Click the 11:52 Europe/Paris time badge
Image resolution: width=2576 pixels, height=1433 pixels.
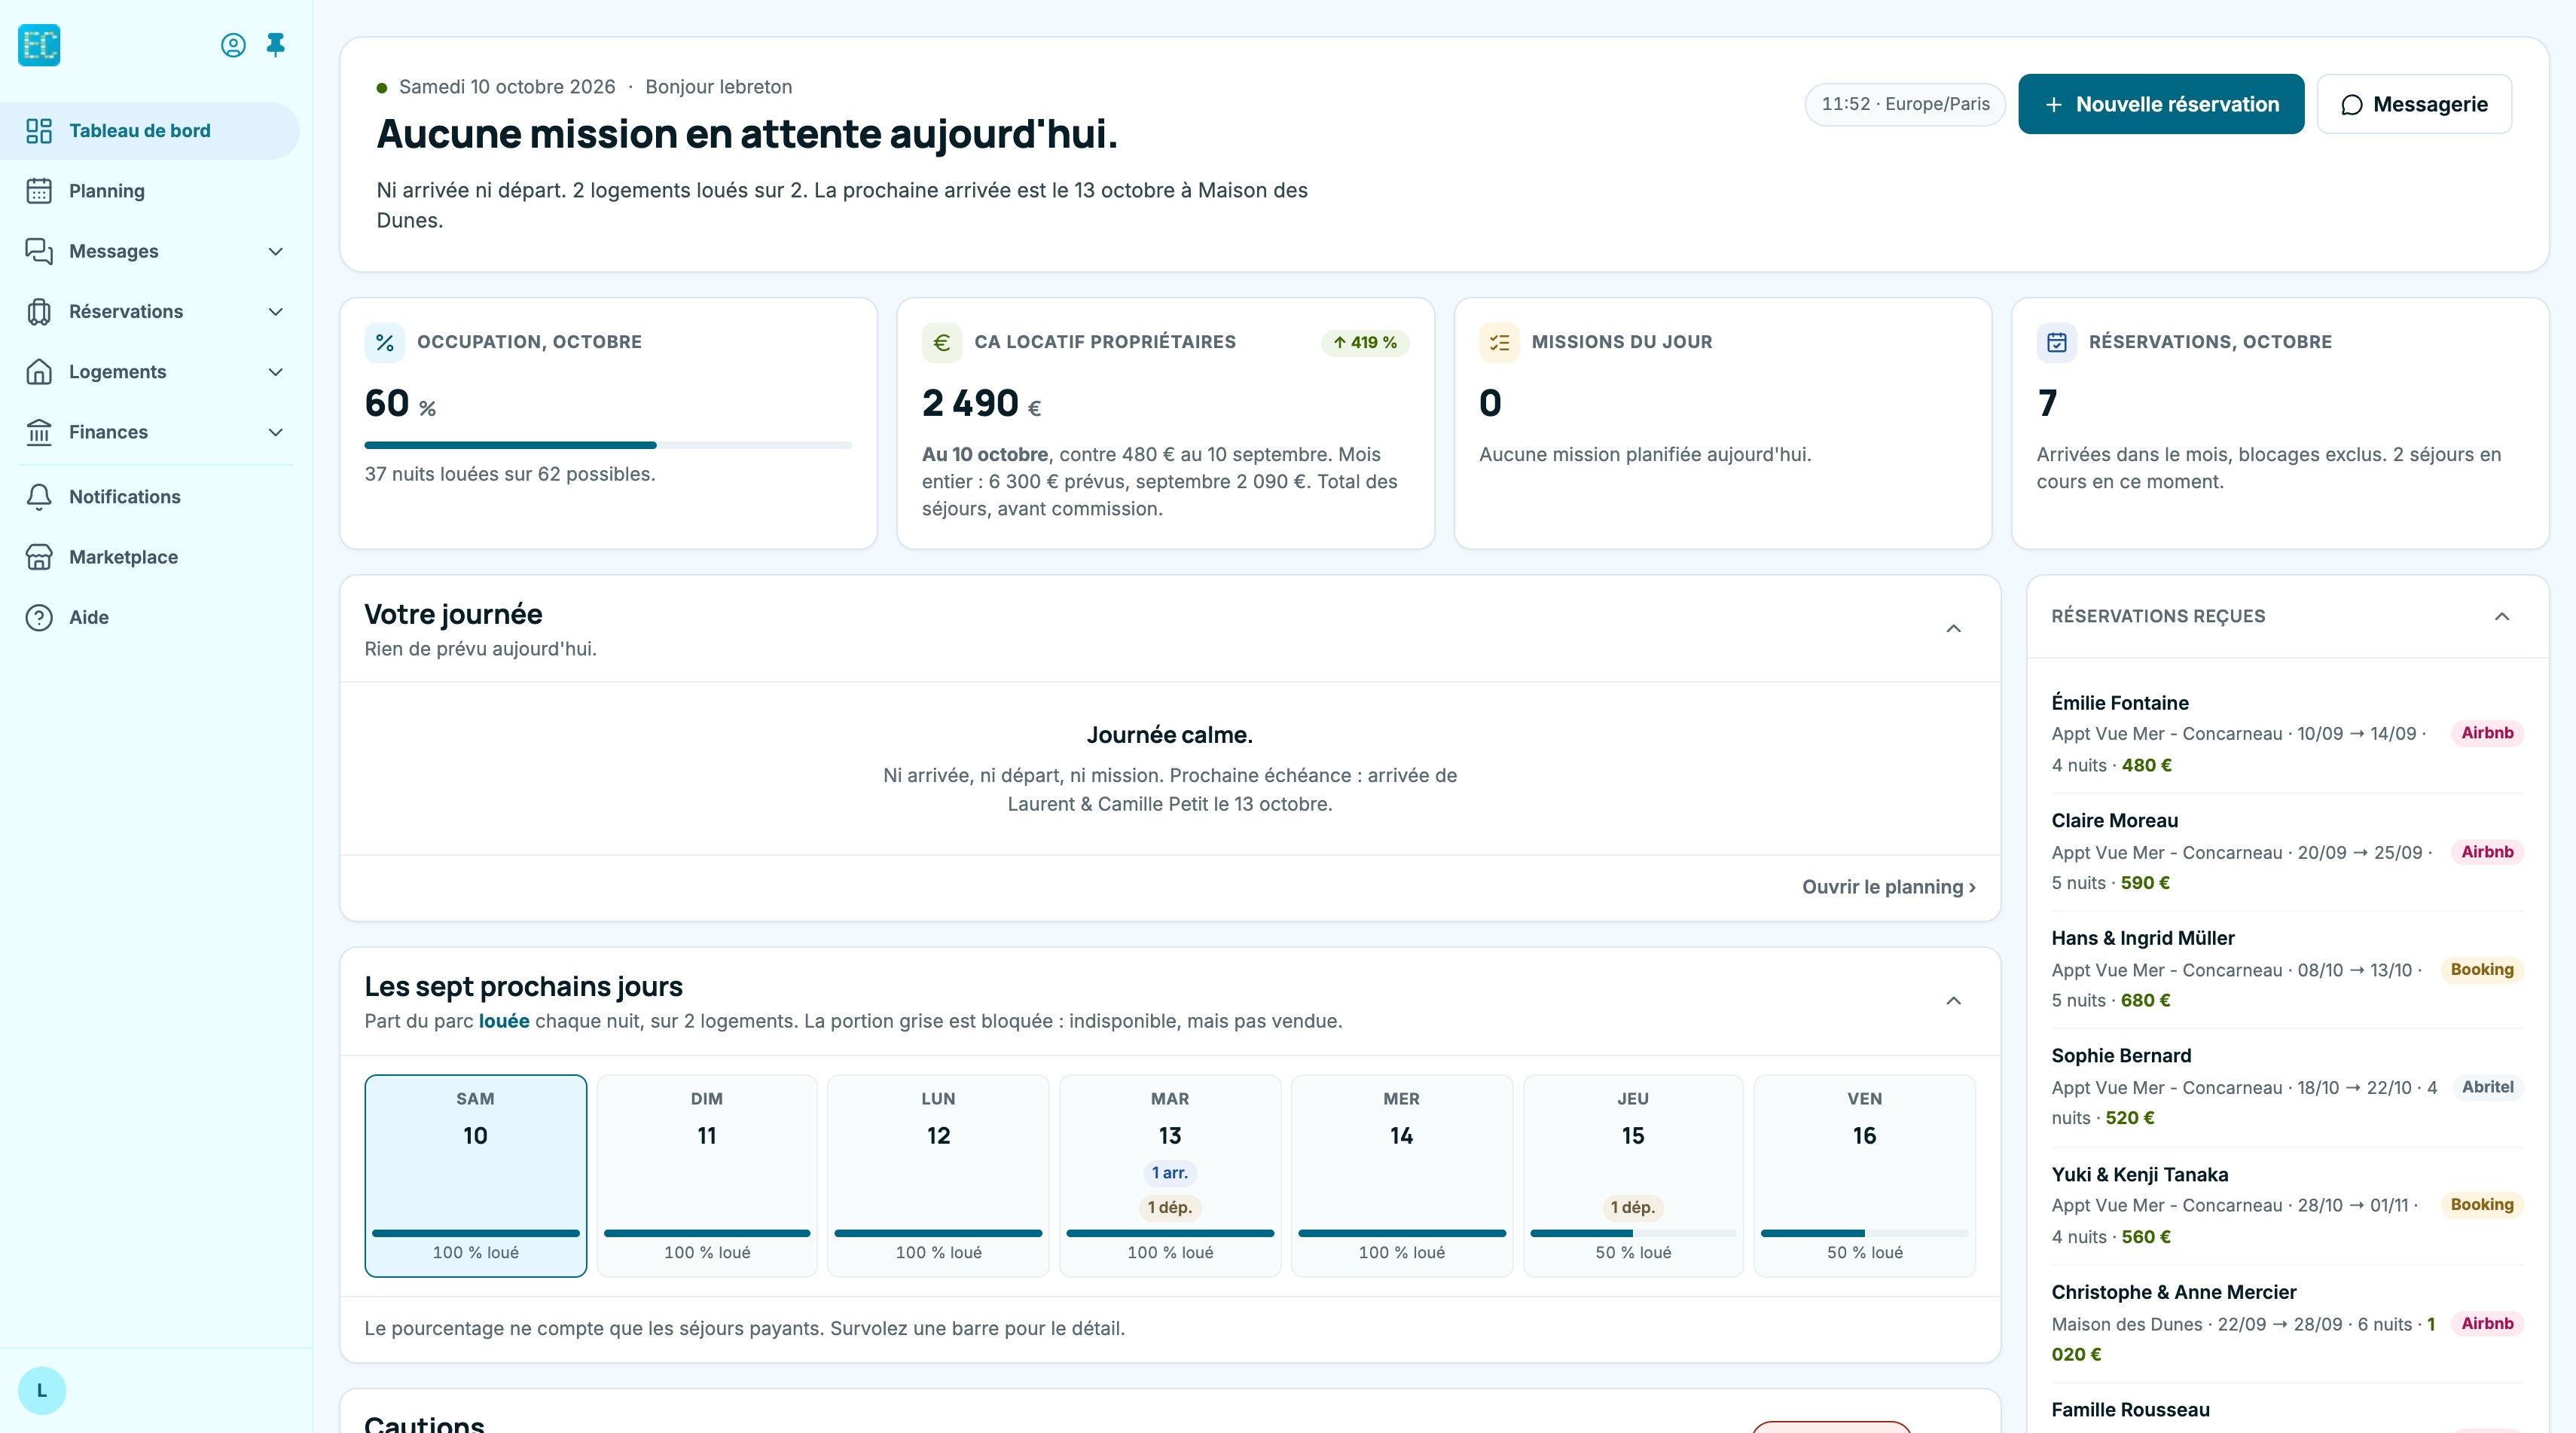(1905, 104)
